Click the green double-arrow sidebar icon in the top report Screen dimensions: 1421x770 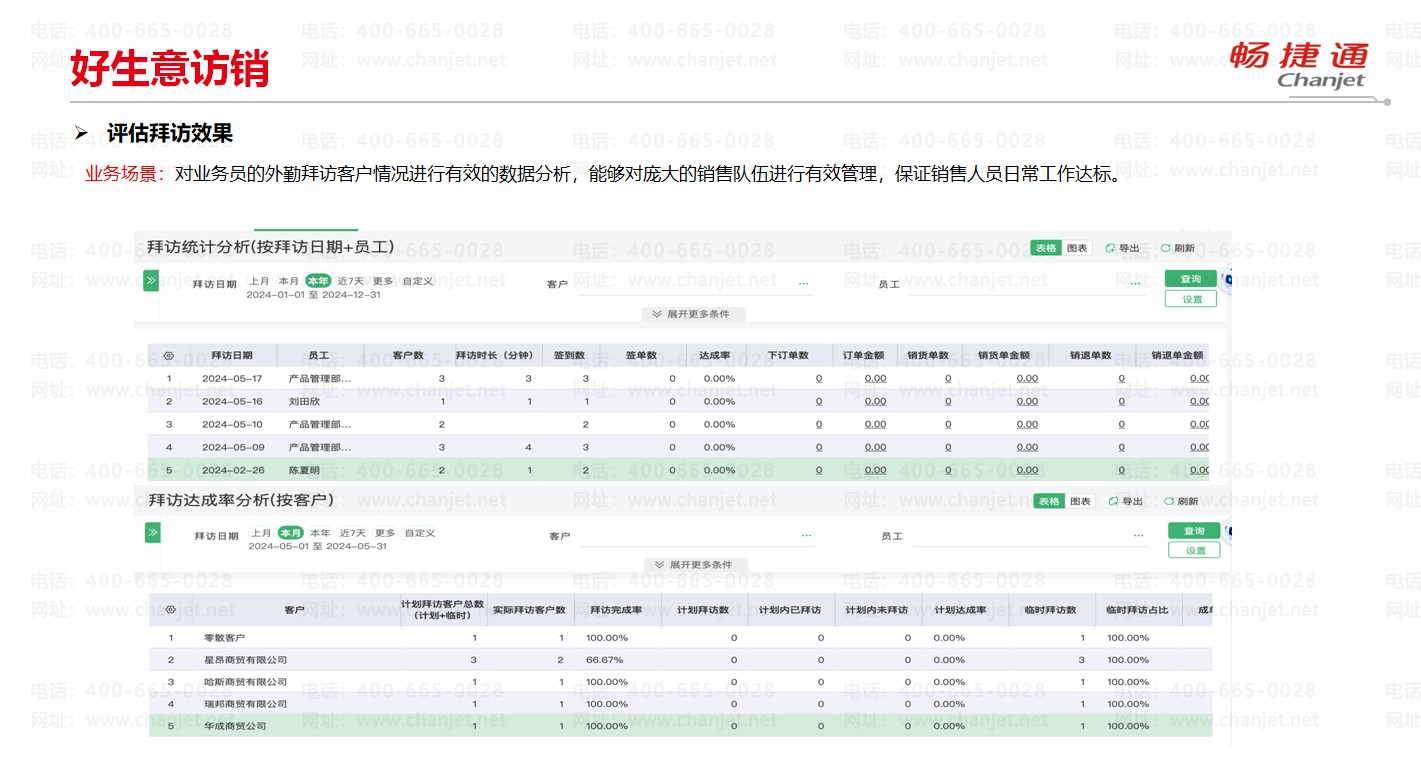151,281
